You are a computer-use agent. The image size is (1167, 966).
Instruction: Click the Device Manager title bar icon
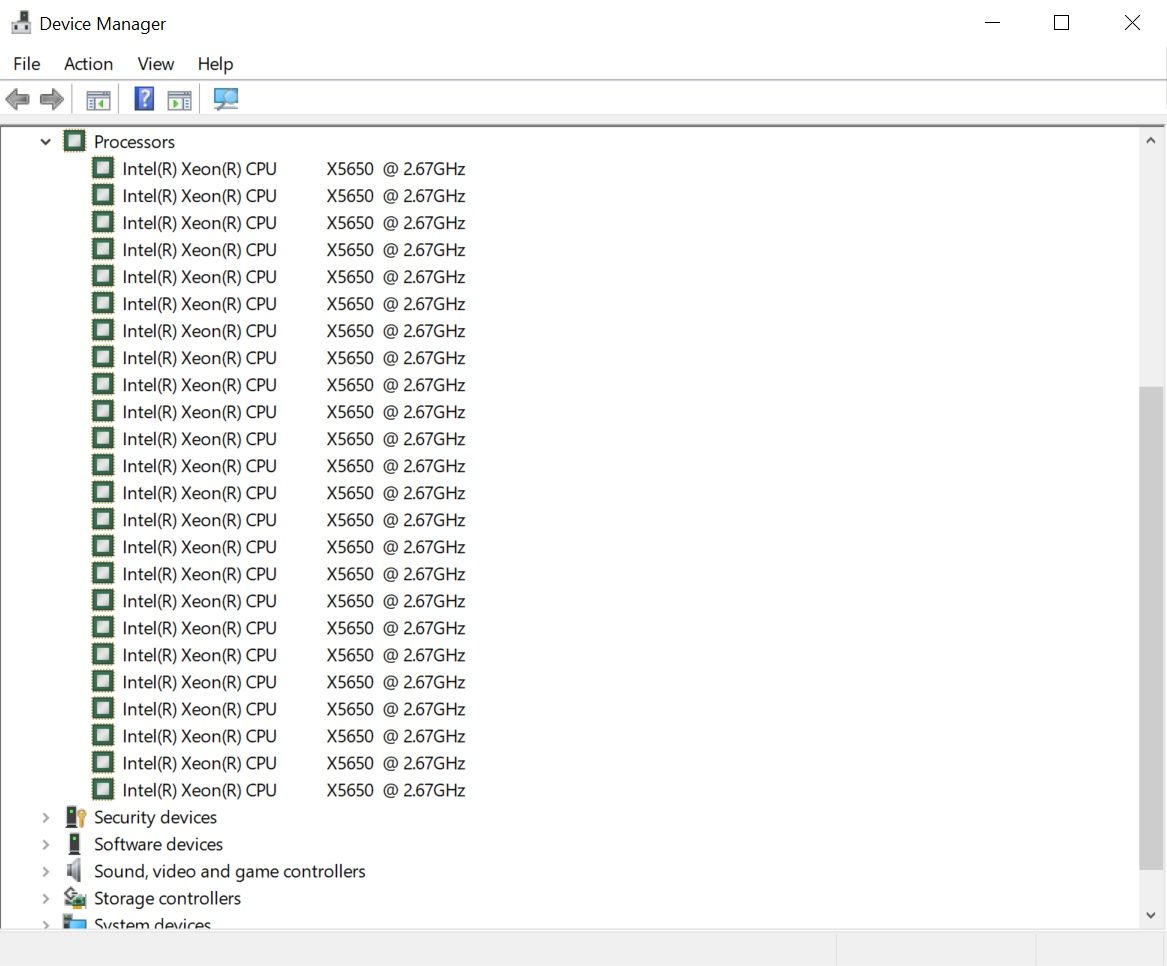click(21, 23)
